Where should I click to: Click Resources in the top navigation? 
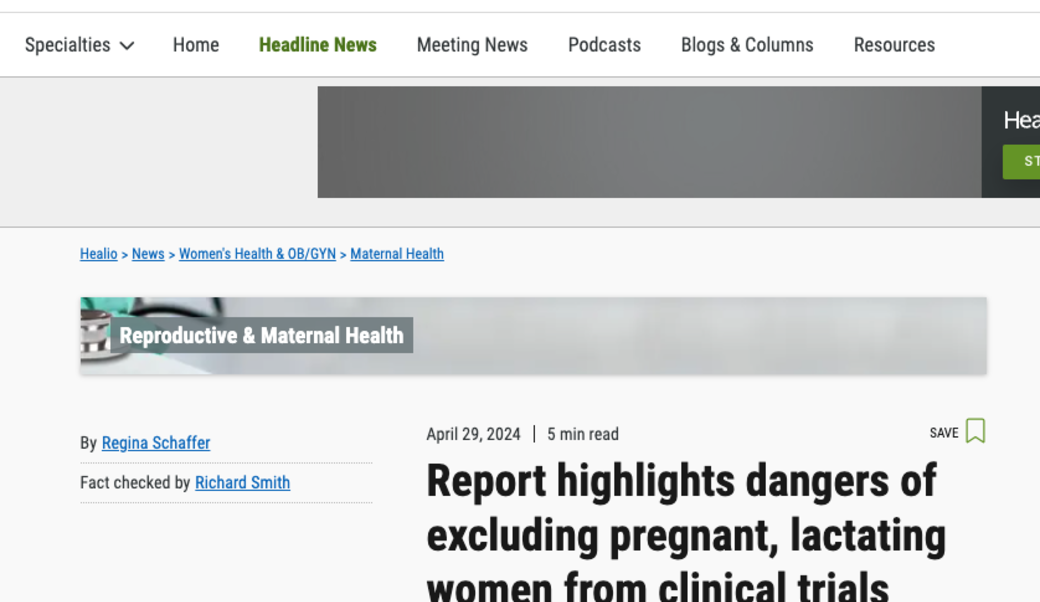(893, 45)
